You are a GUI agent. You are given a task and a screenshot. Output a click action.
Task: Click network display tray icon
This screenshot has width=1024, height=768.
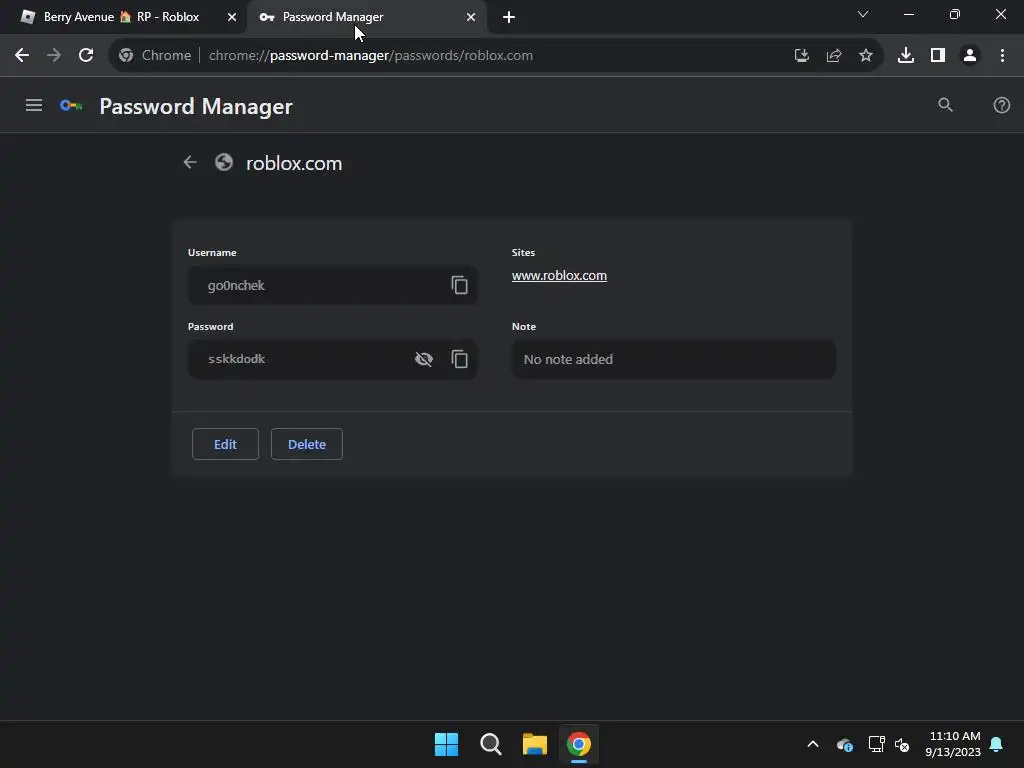coord(876,744)
